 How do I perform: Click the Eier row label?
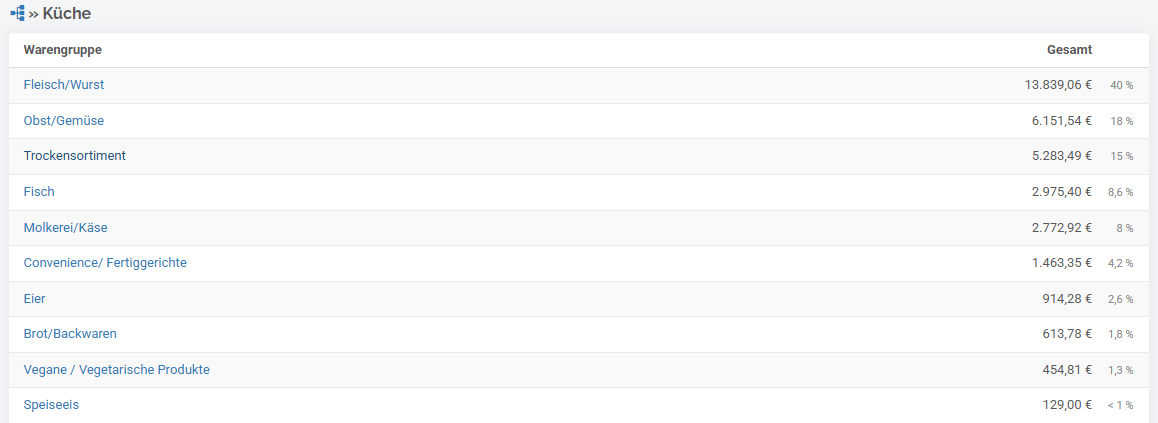35,299
